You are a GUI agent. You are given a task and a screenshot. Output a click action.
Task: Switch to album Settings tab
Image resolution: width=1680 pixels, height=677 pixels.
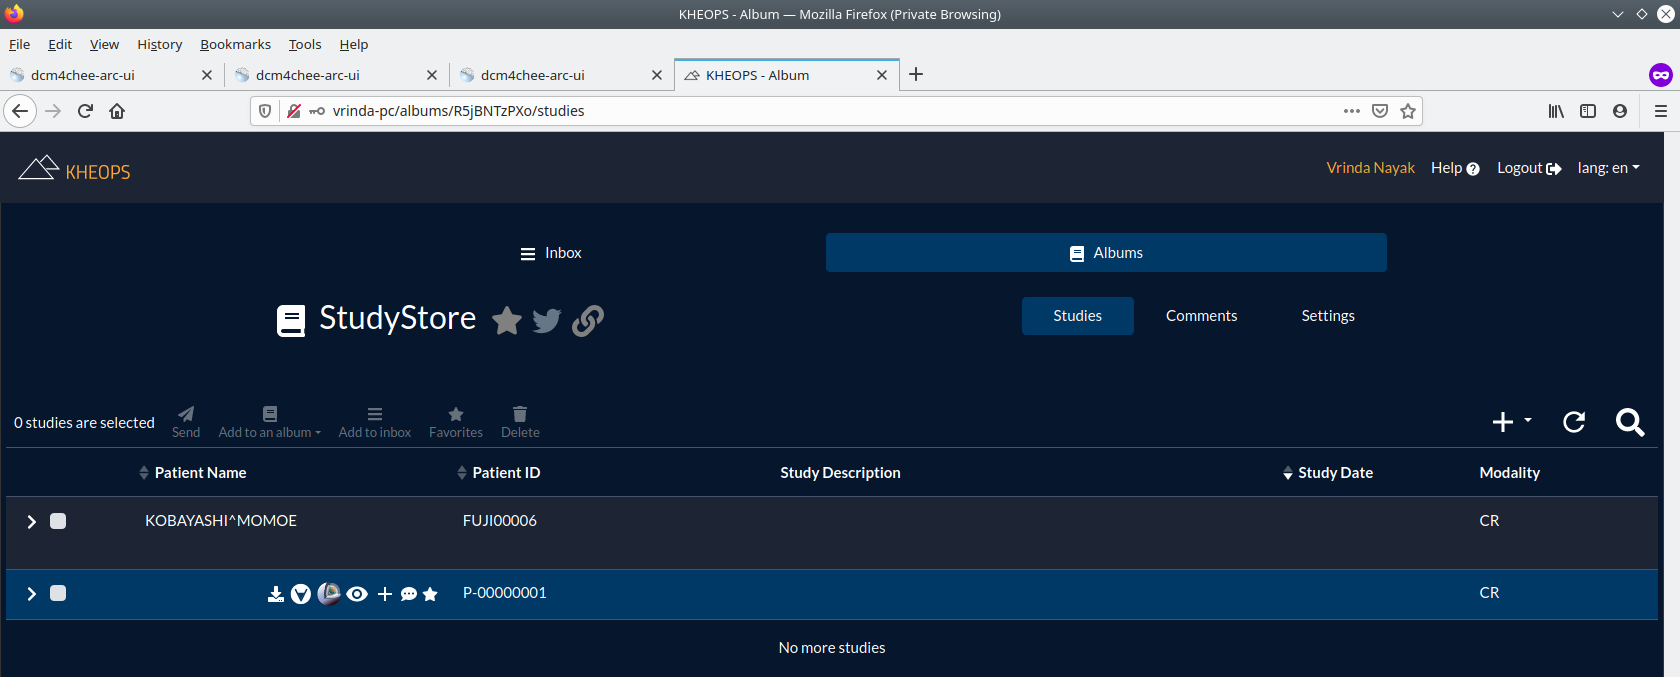(1328, 316)
